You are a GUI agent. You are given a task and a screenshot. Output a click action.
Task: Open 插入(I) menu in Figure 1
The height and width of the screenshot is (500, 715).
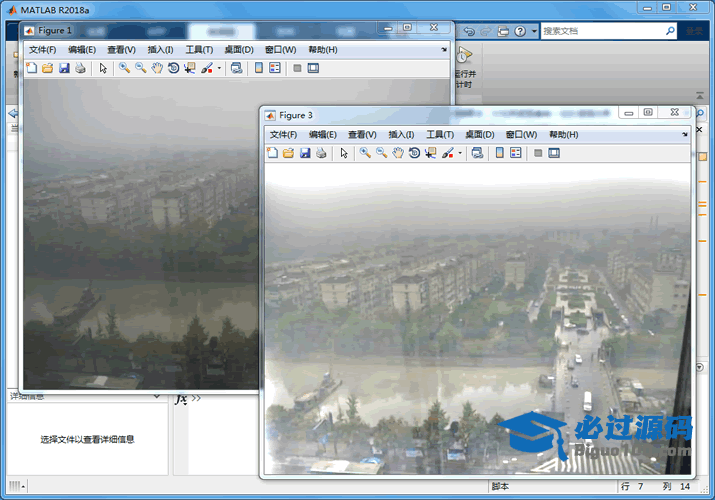[x=160, y=50]
